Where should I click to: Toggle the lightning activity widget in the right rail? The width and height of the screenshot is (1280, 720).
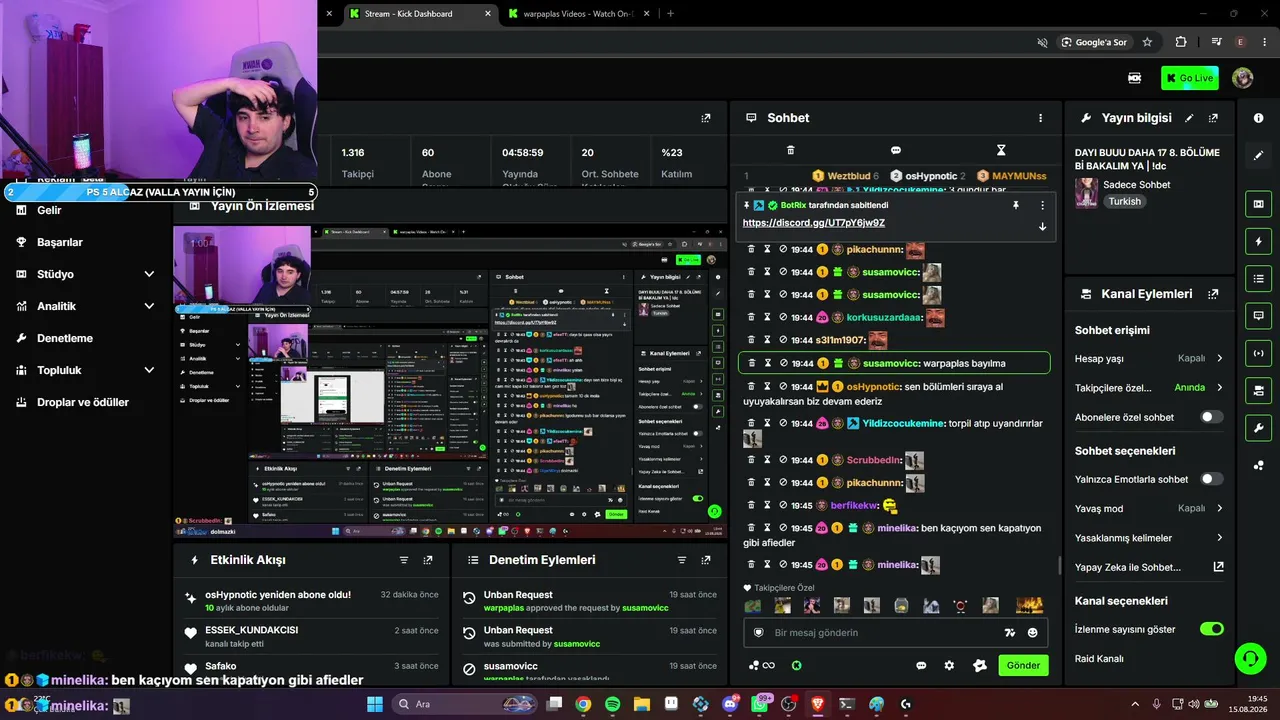point(1258,241)
